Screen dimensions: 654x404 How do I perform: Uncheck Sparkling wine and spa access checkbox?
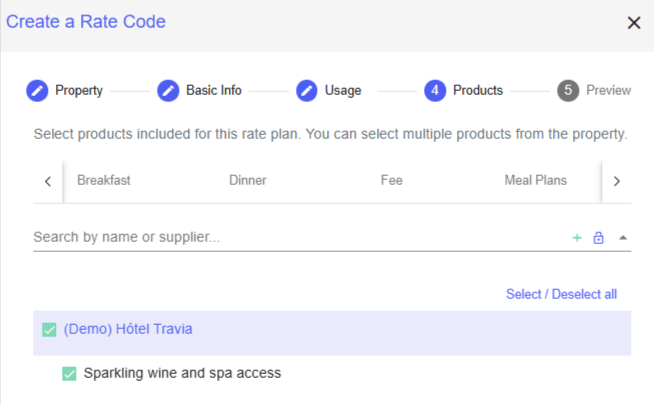[69, 374]
